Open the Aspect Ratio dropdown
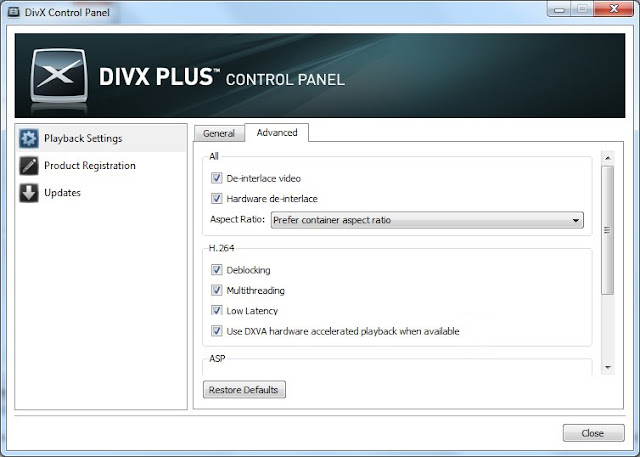The width and height of the screenshot is (640, 457). (427, 220)
